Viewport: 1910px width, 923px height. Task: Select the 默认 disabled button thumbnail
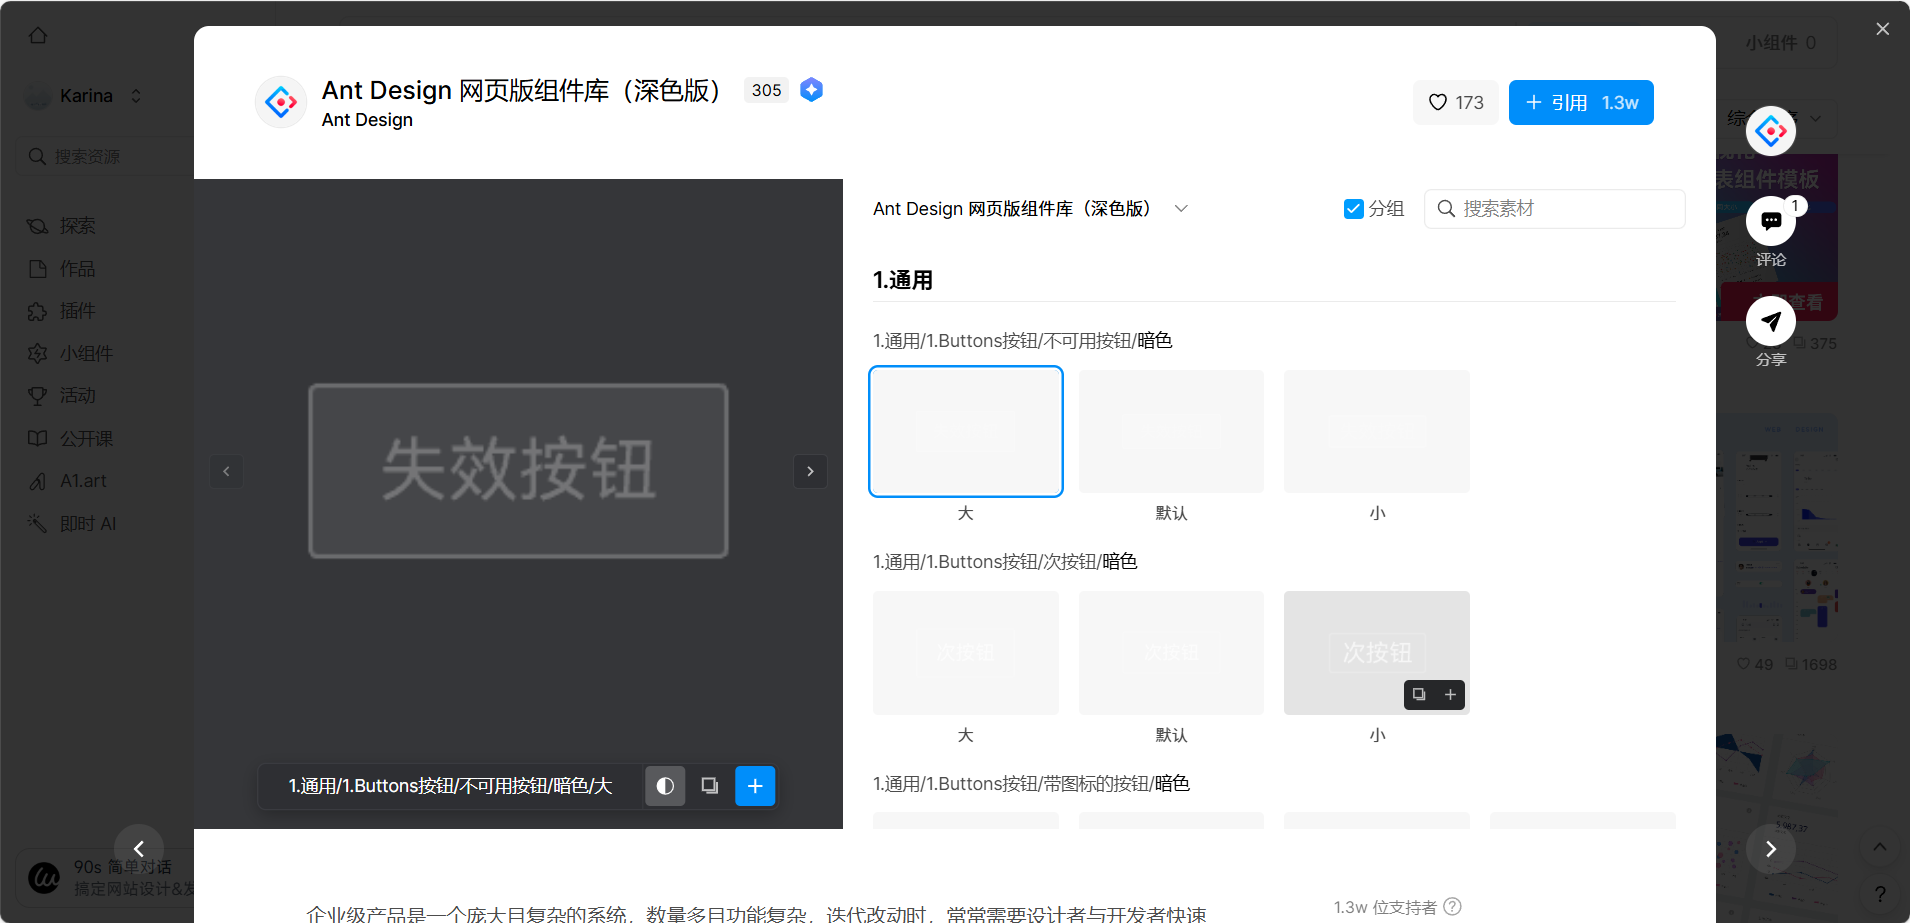click(1171, 431)
